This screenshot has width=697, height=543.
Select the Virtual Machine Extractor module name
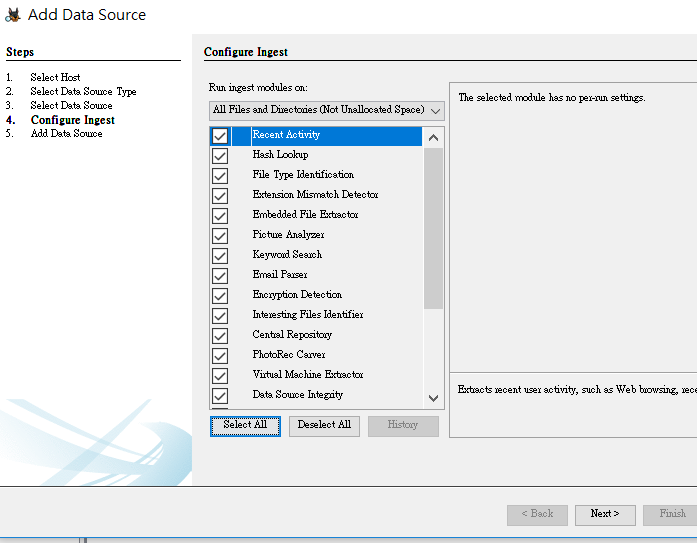[x=308, y=375]
